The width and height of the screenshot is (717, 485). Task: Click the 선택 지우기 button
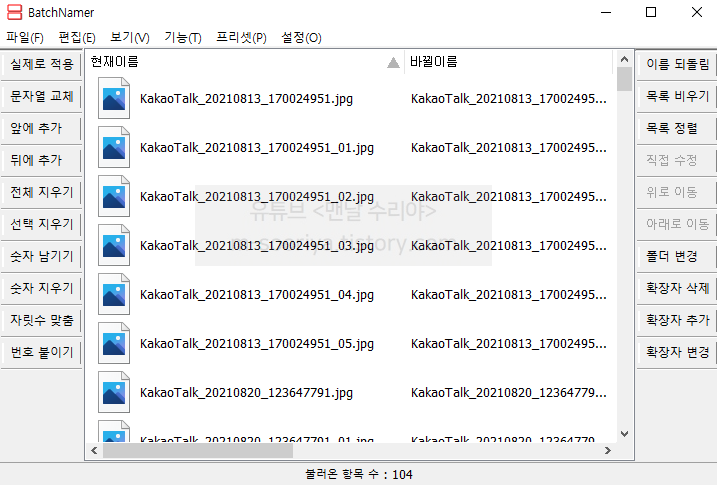[x=41, y=224]
